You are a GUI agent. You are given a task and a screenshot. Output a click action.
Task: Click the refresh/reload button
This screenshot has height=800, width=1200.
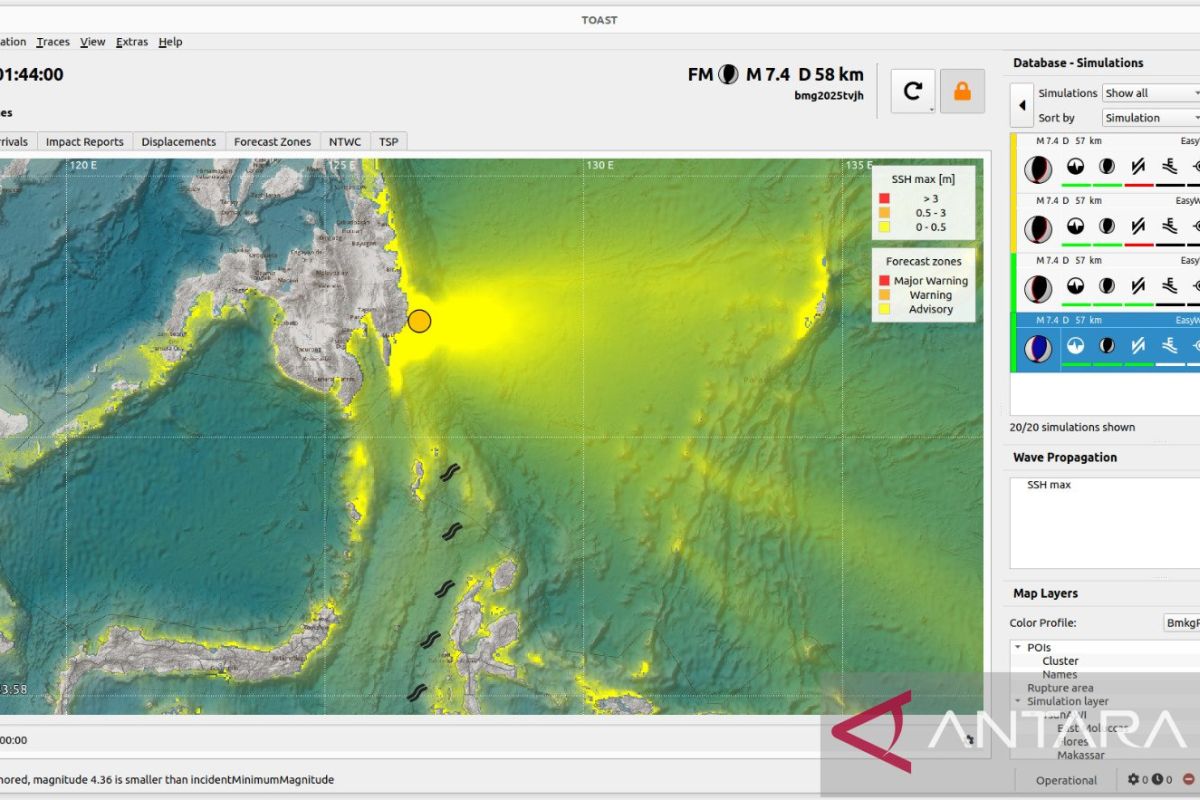tap(912, 91)
